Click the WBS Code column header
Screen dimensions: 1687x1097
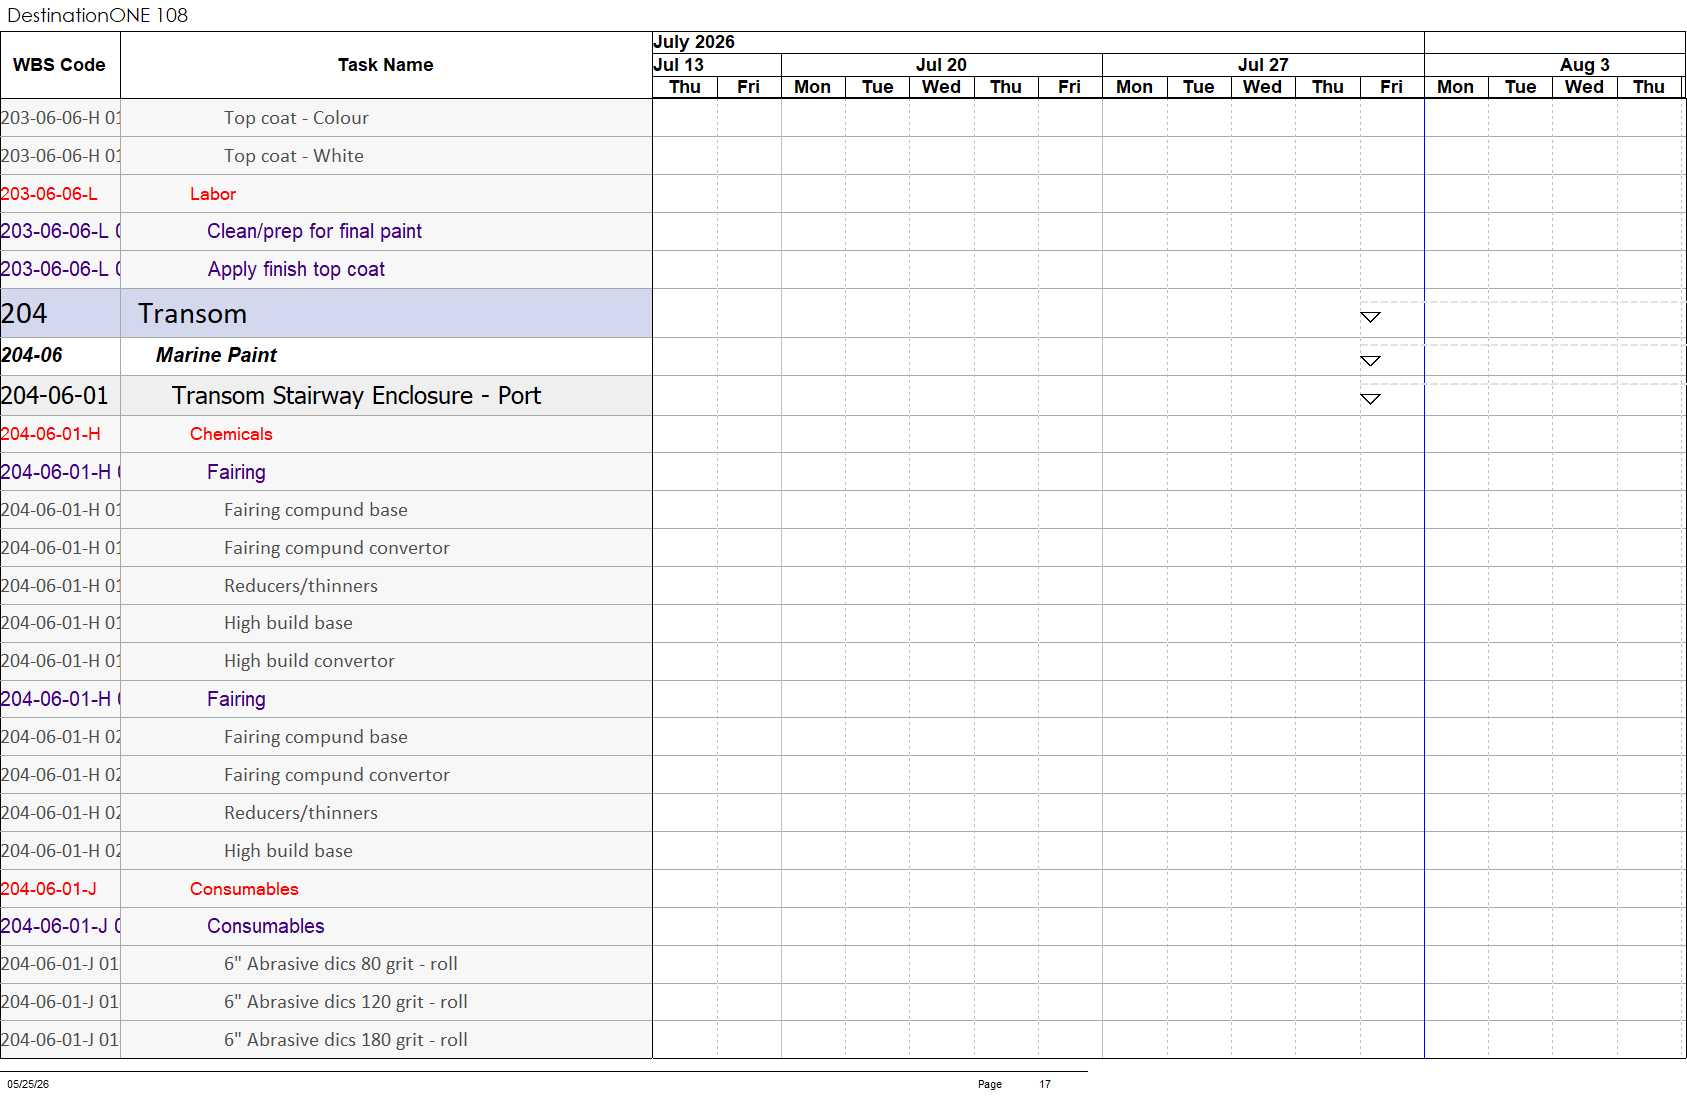click(x=60, y=65)
